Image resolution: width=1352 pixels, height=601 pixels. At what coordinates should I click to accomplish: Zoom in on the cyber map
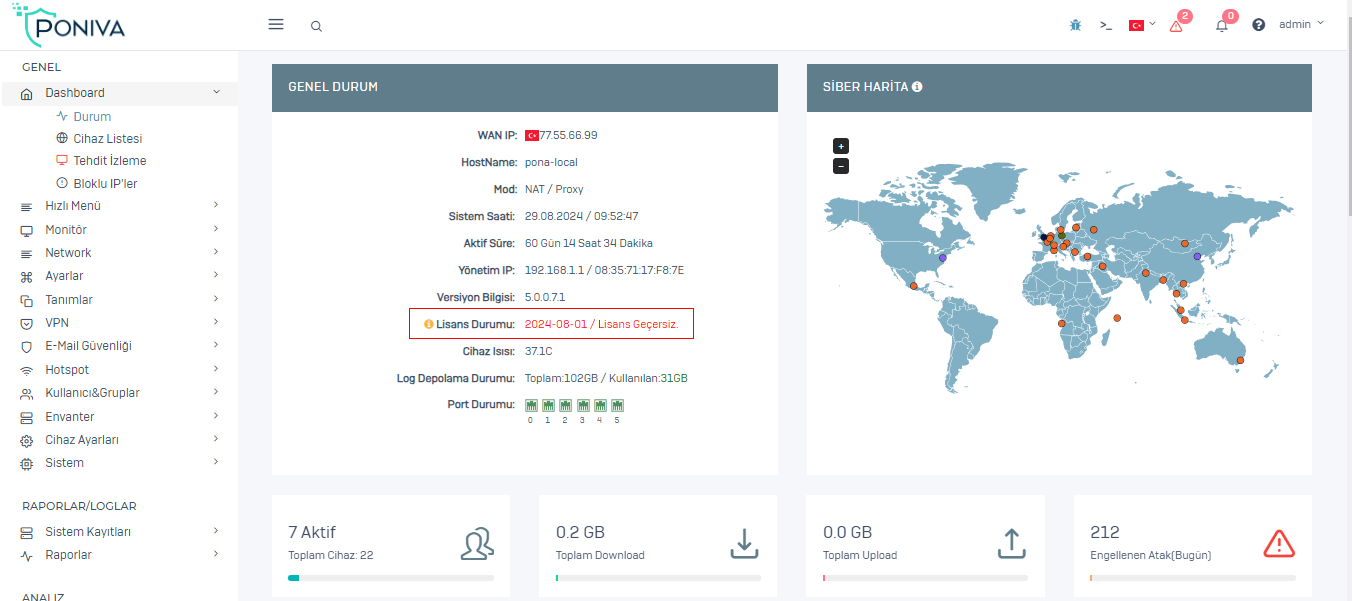coord(841,146)
